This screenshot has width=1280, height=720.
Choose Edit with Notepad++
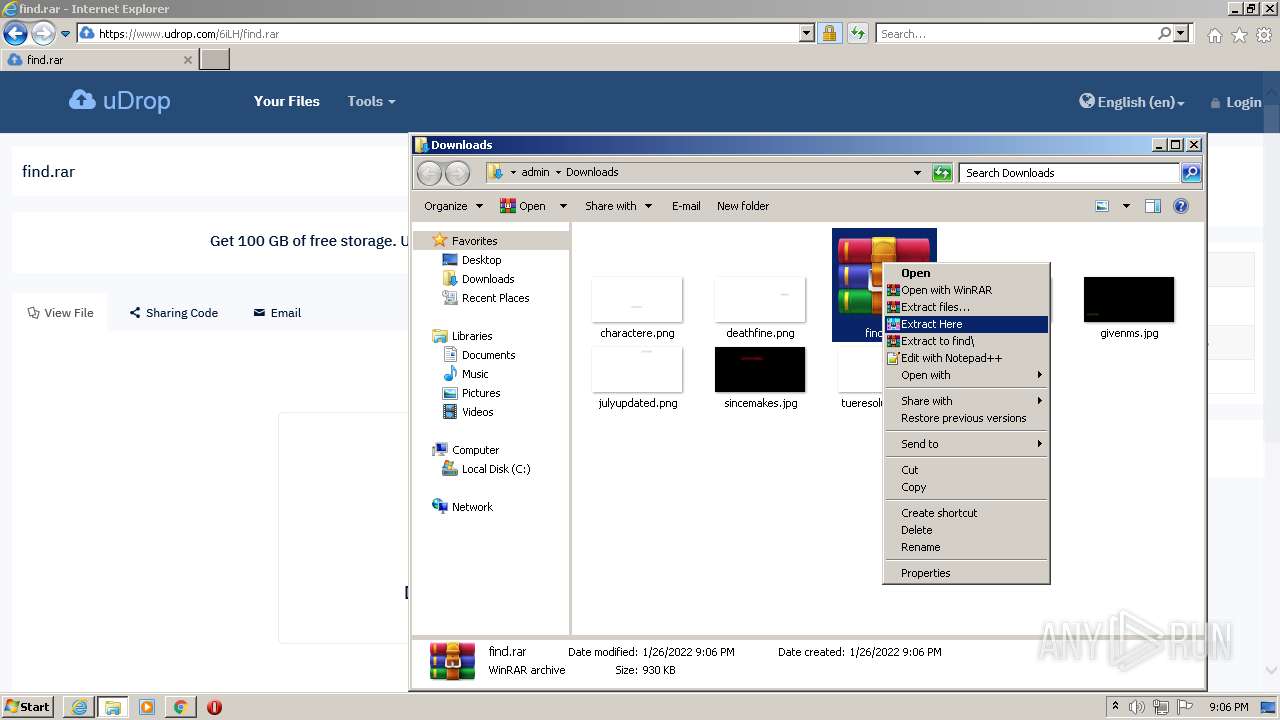pyautogui.click(x=966, y=358)
